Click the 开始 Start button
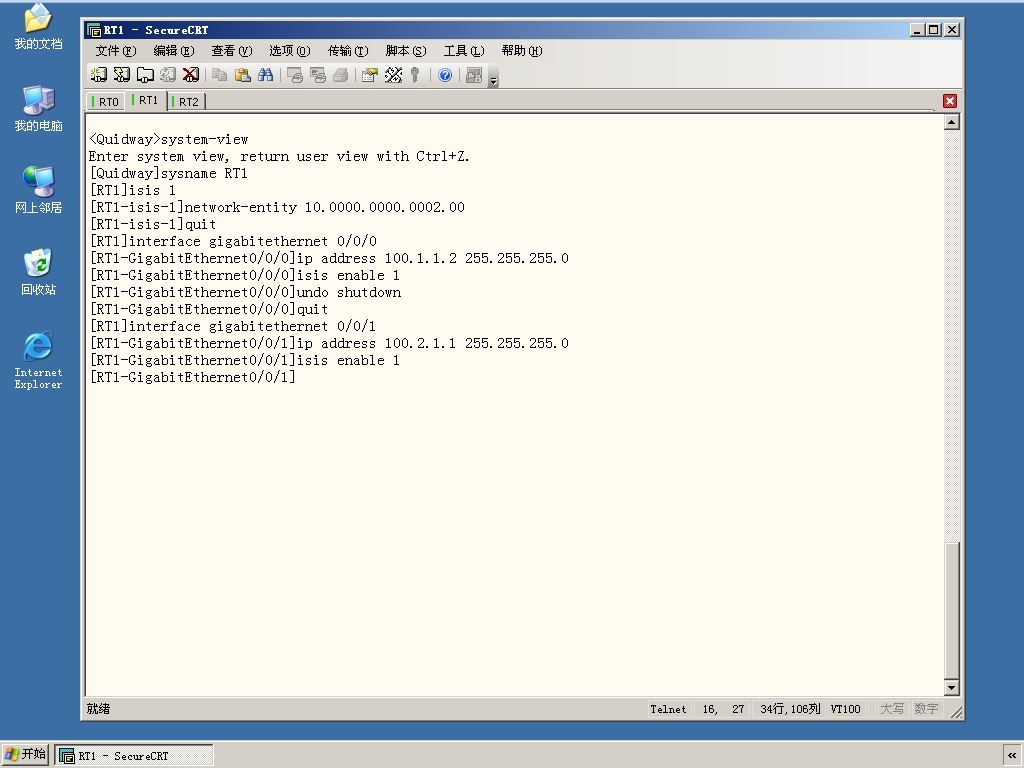Image resolution: width=1024 pixels, height=768 pixels. 25,754
